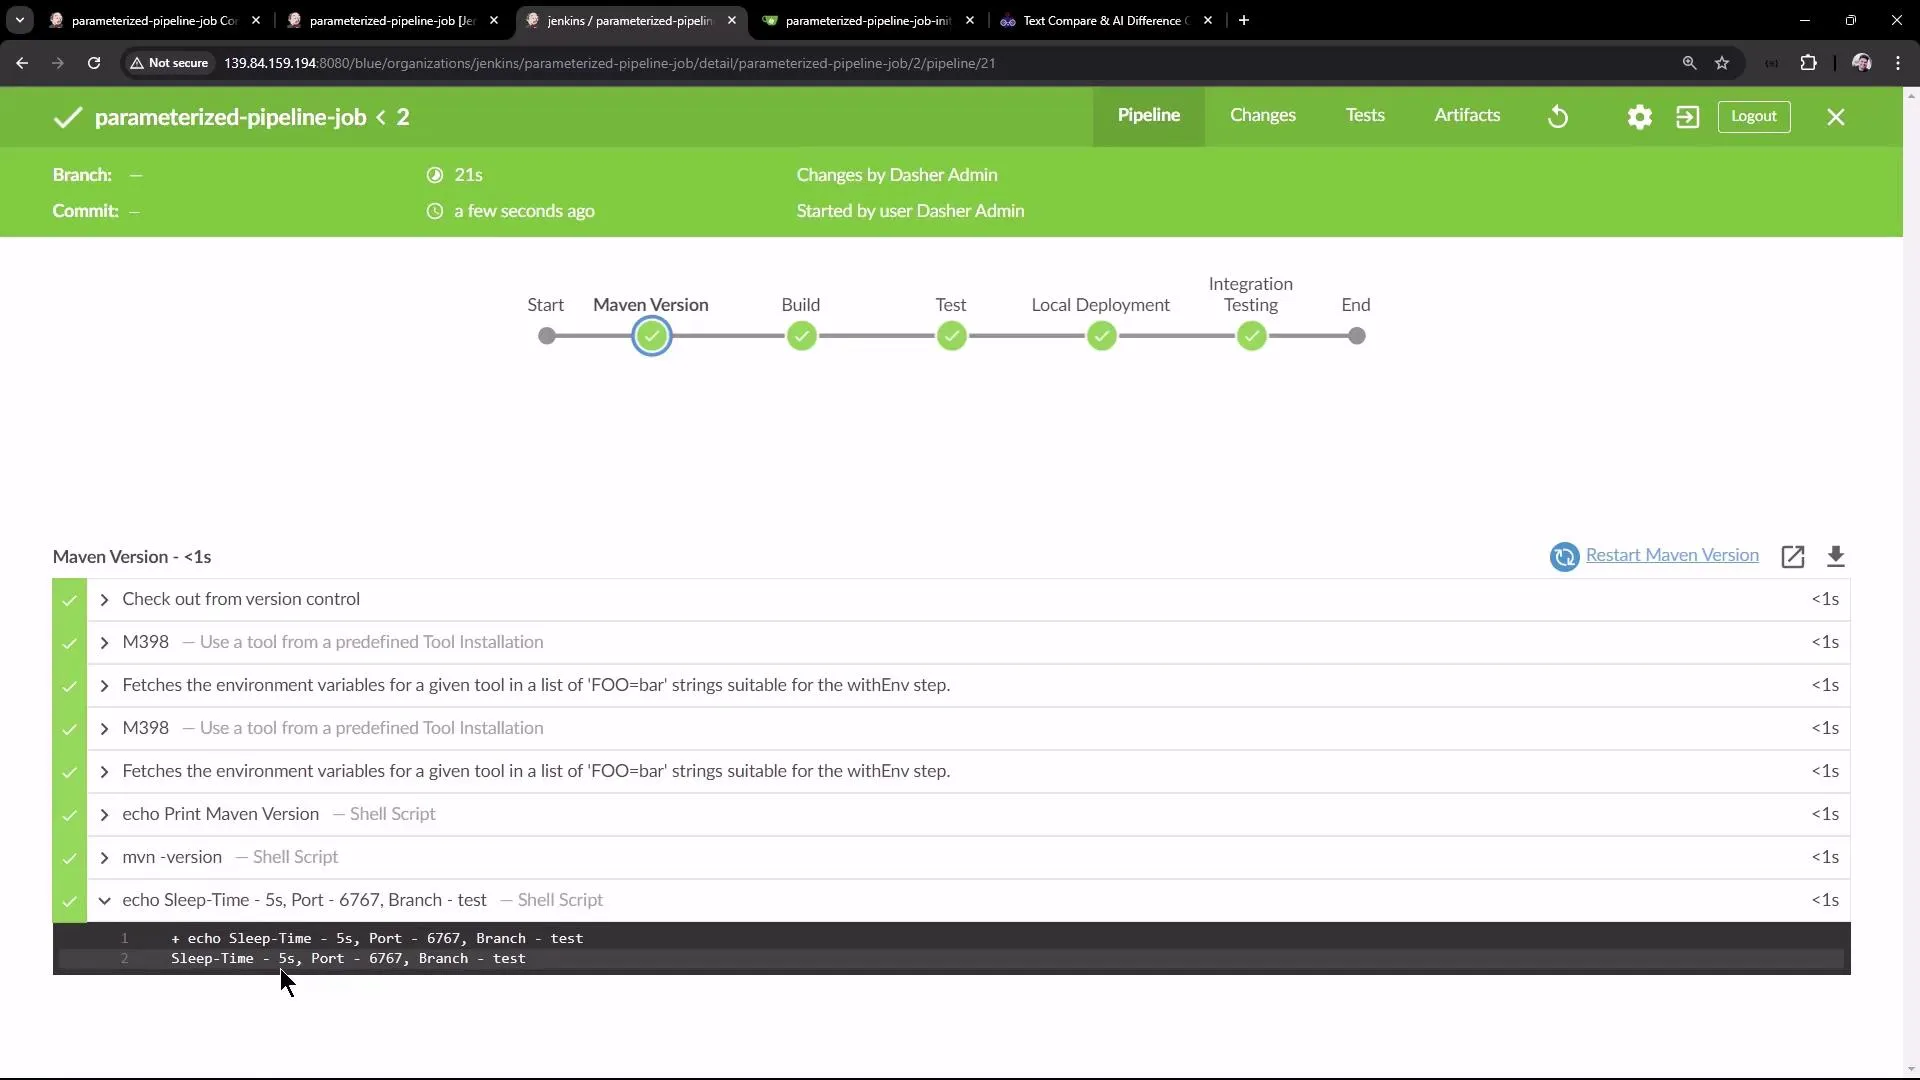Select the Build stage node in the graph
Screen dimensions: 1920x1080
(802, 336)
